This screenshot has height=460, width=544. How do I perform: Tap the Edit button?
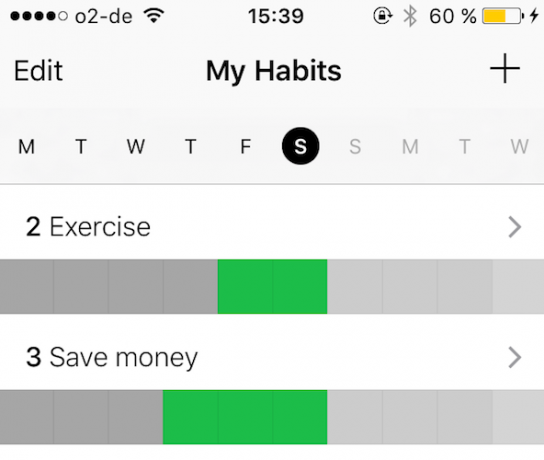(38, 71)
